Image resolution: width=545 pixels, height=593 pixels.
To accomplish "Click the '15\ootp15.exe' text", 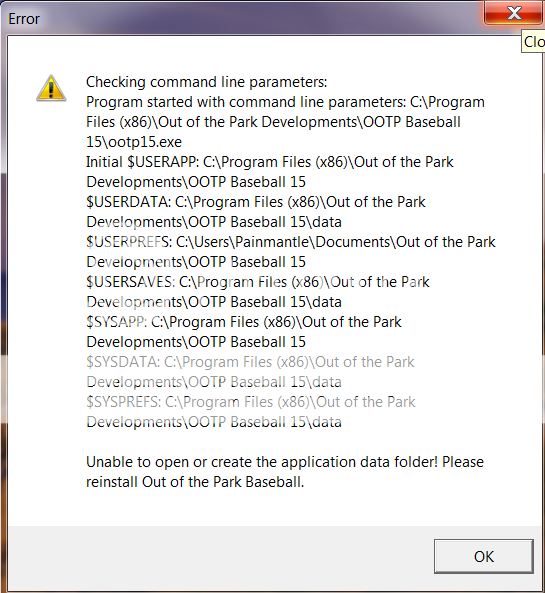I will click(x=134, y=142).
